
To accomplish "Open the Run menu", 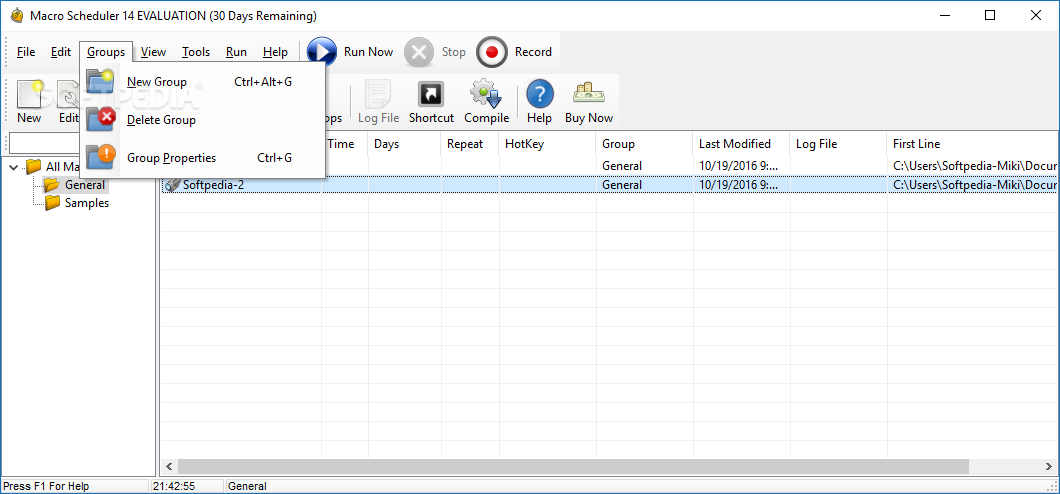I will pos(237,52).
